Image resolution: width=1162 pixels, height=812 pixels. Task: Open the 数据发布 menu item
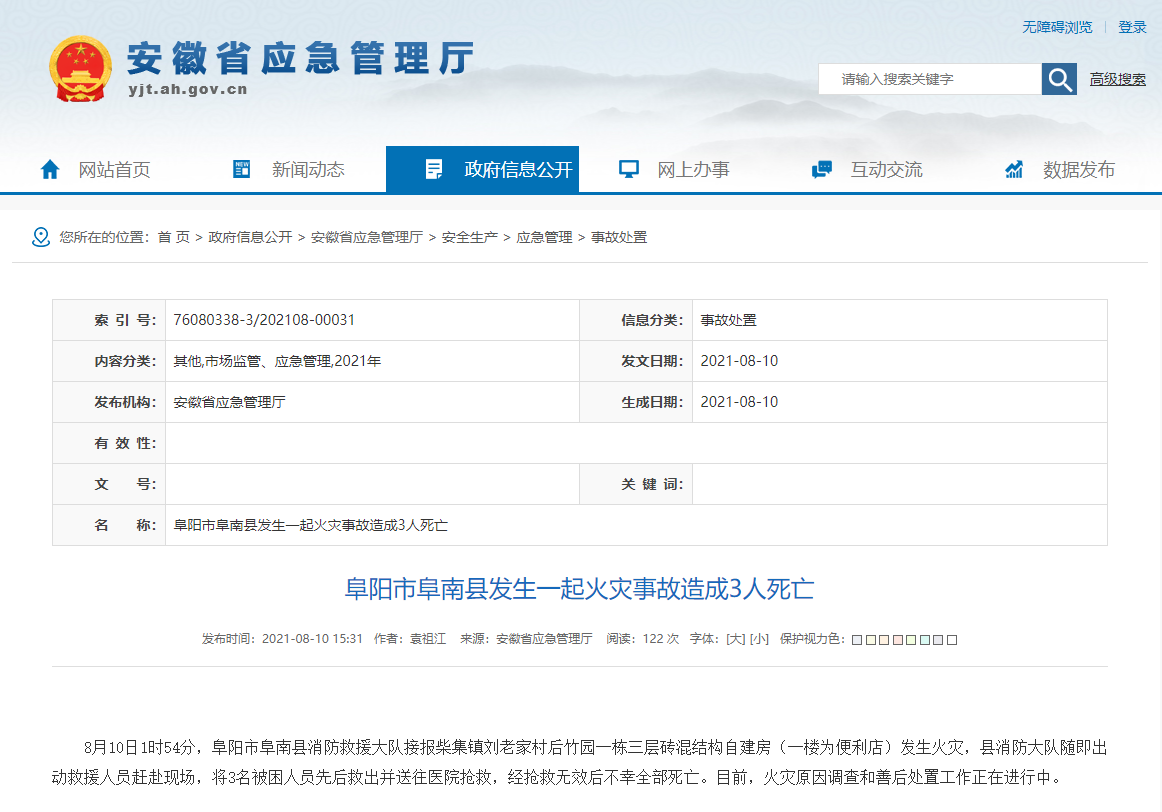[x=1078, y=170]
